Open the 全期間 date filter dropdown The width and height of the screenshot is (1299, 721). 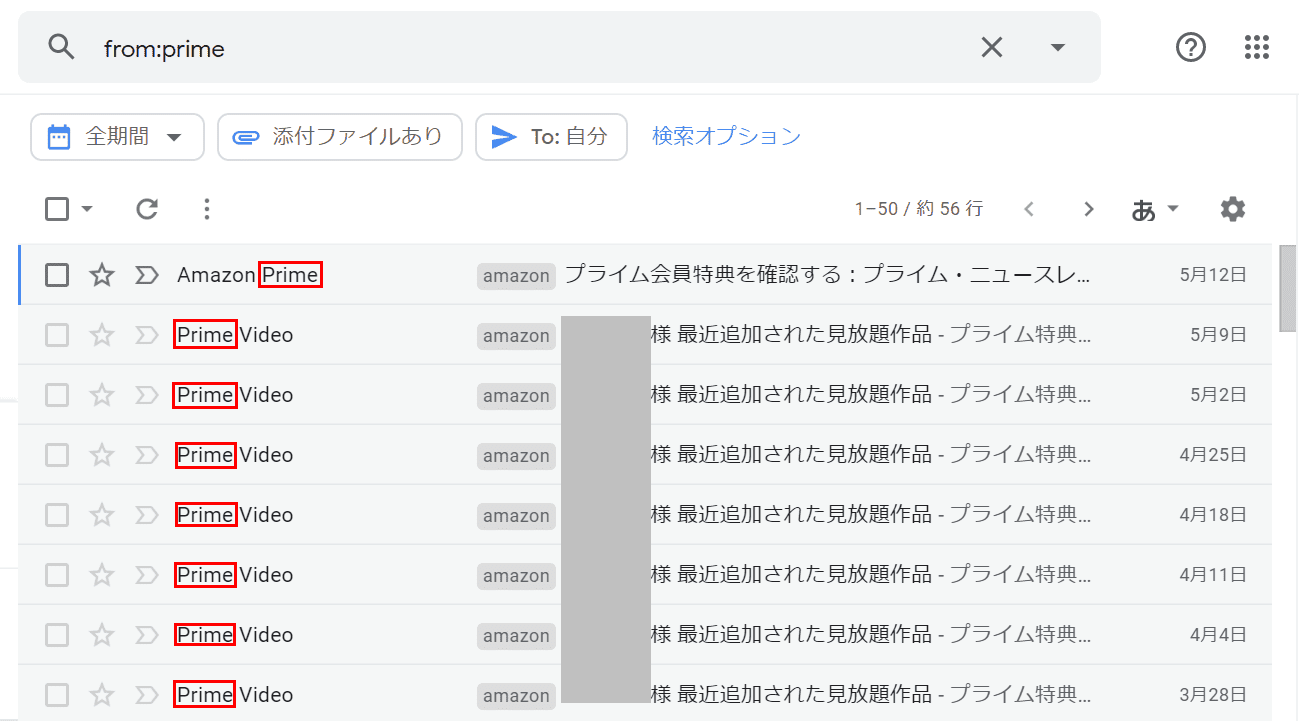click(117, 137)
